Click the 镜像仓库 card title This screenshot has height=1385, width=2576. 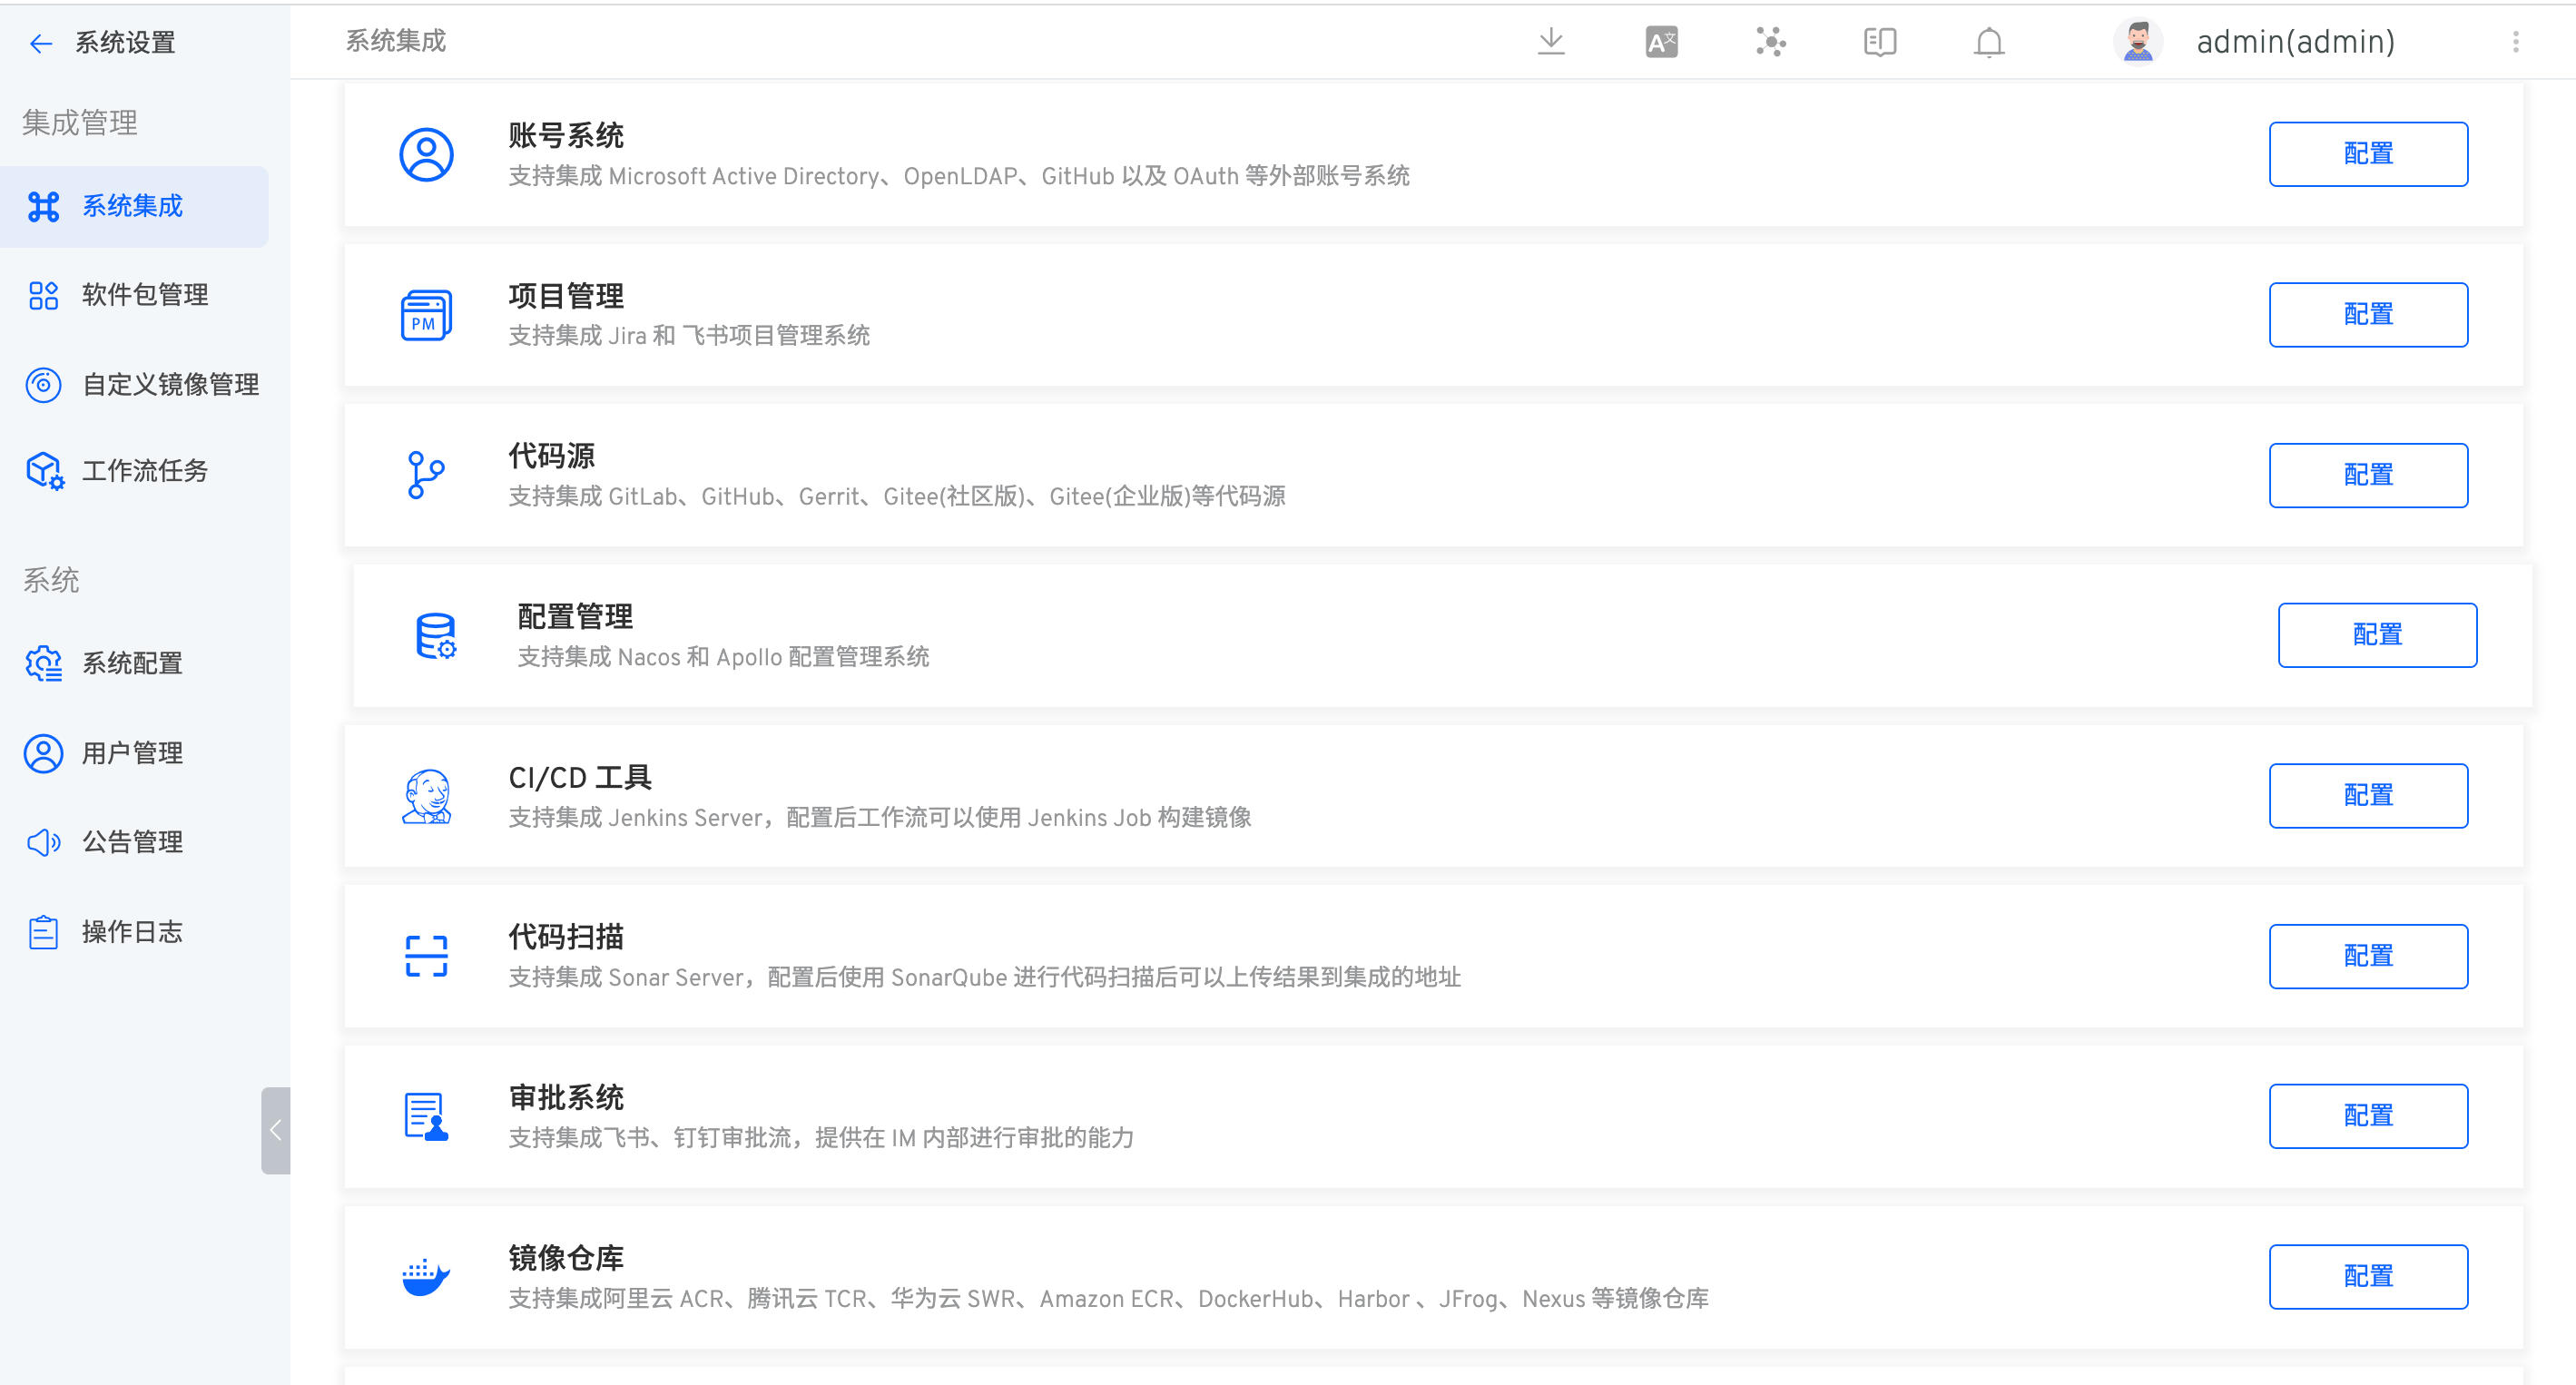click(x=566, y=1258)
